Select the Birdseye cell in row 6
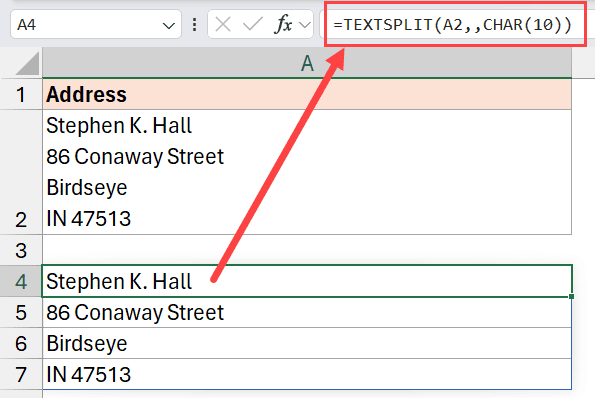 click(x=307, y=343)
